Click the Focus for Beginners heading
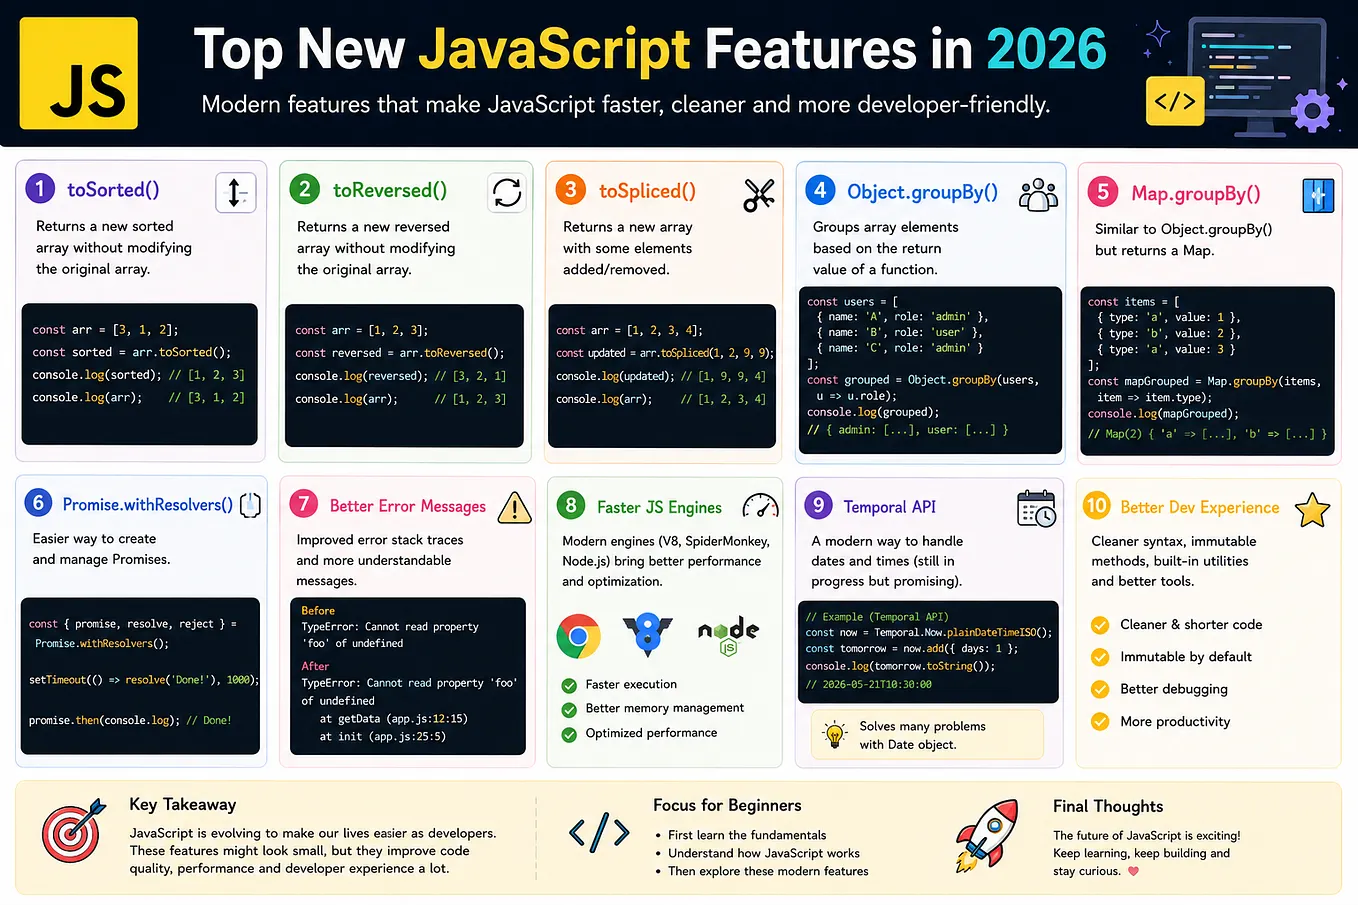 tap(727, 805)
